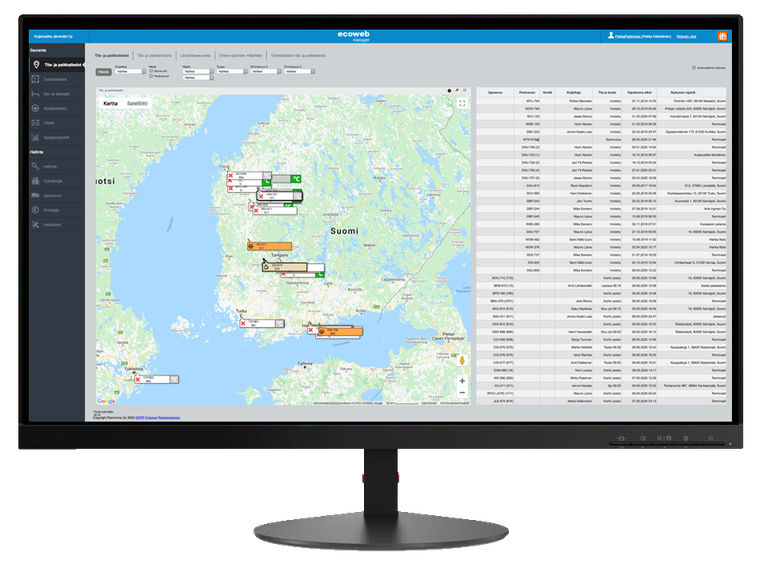This screenshot has height=576, width=768.
Task: Sort by Tila ja kesto column header
Action: pyautogui.click(x=607, y=93)
